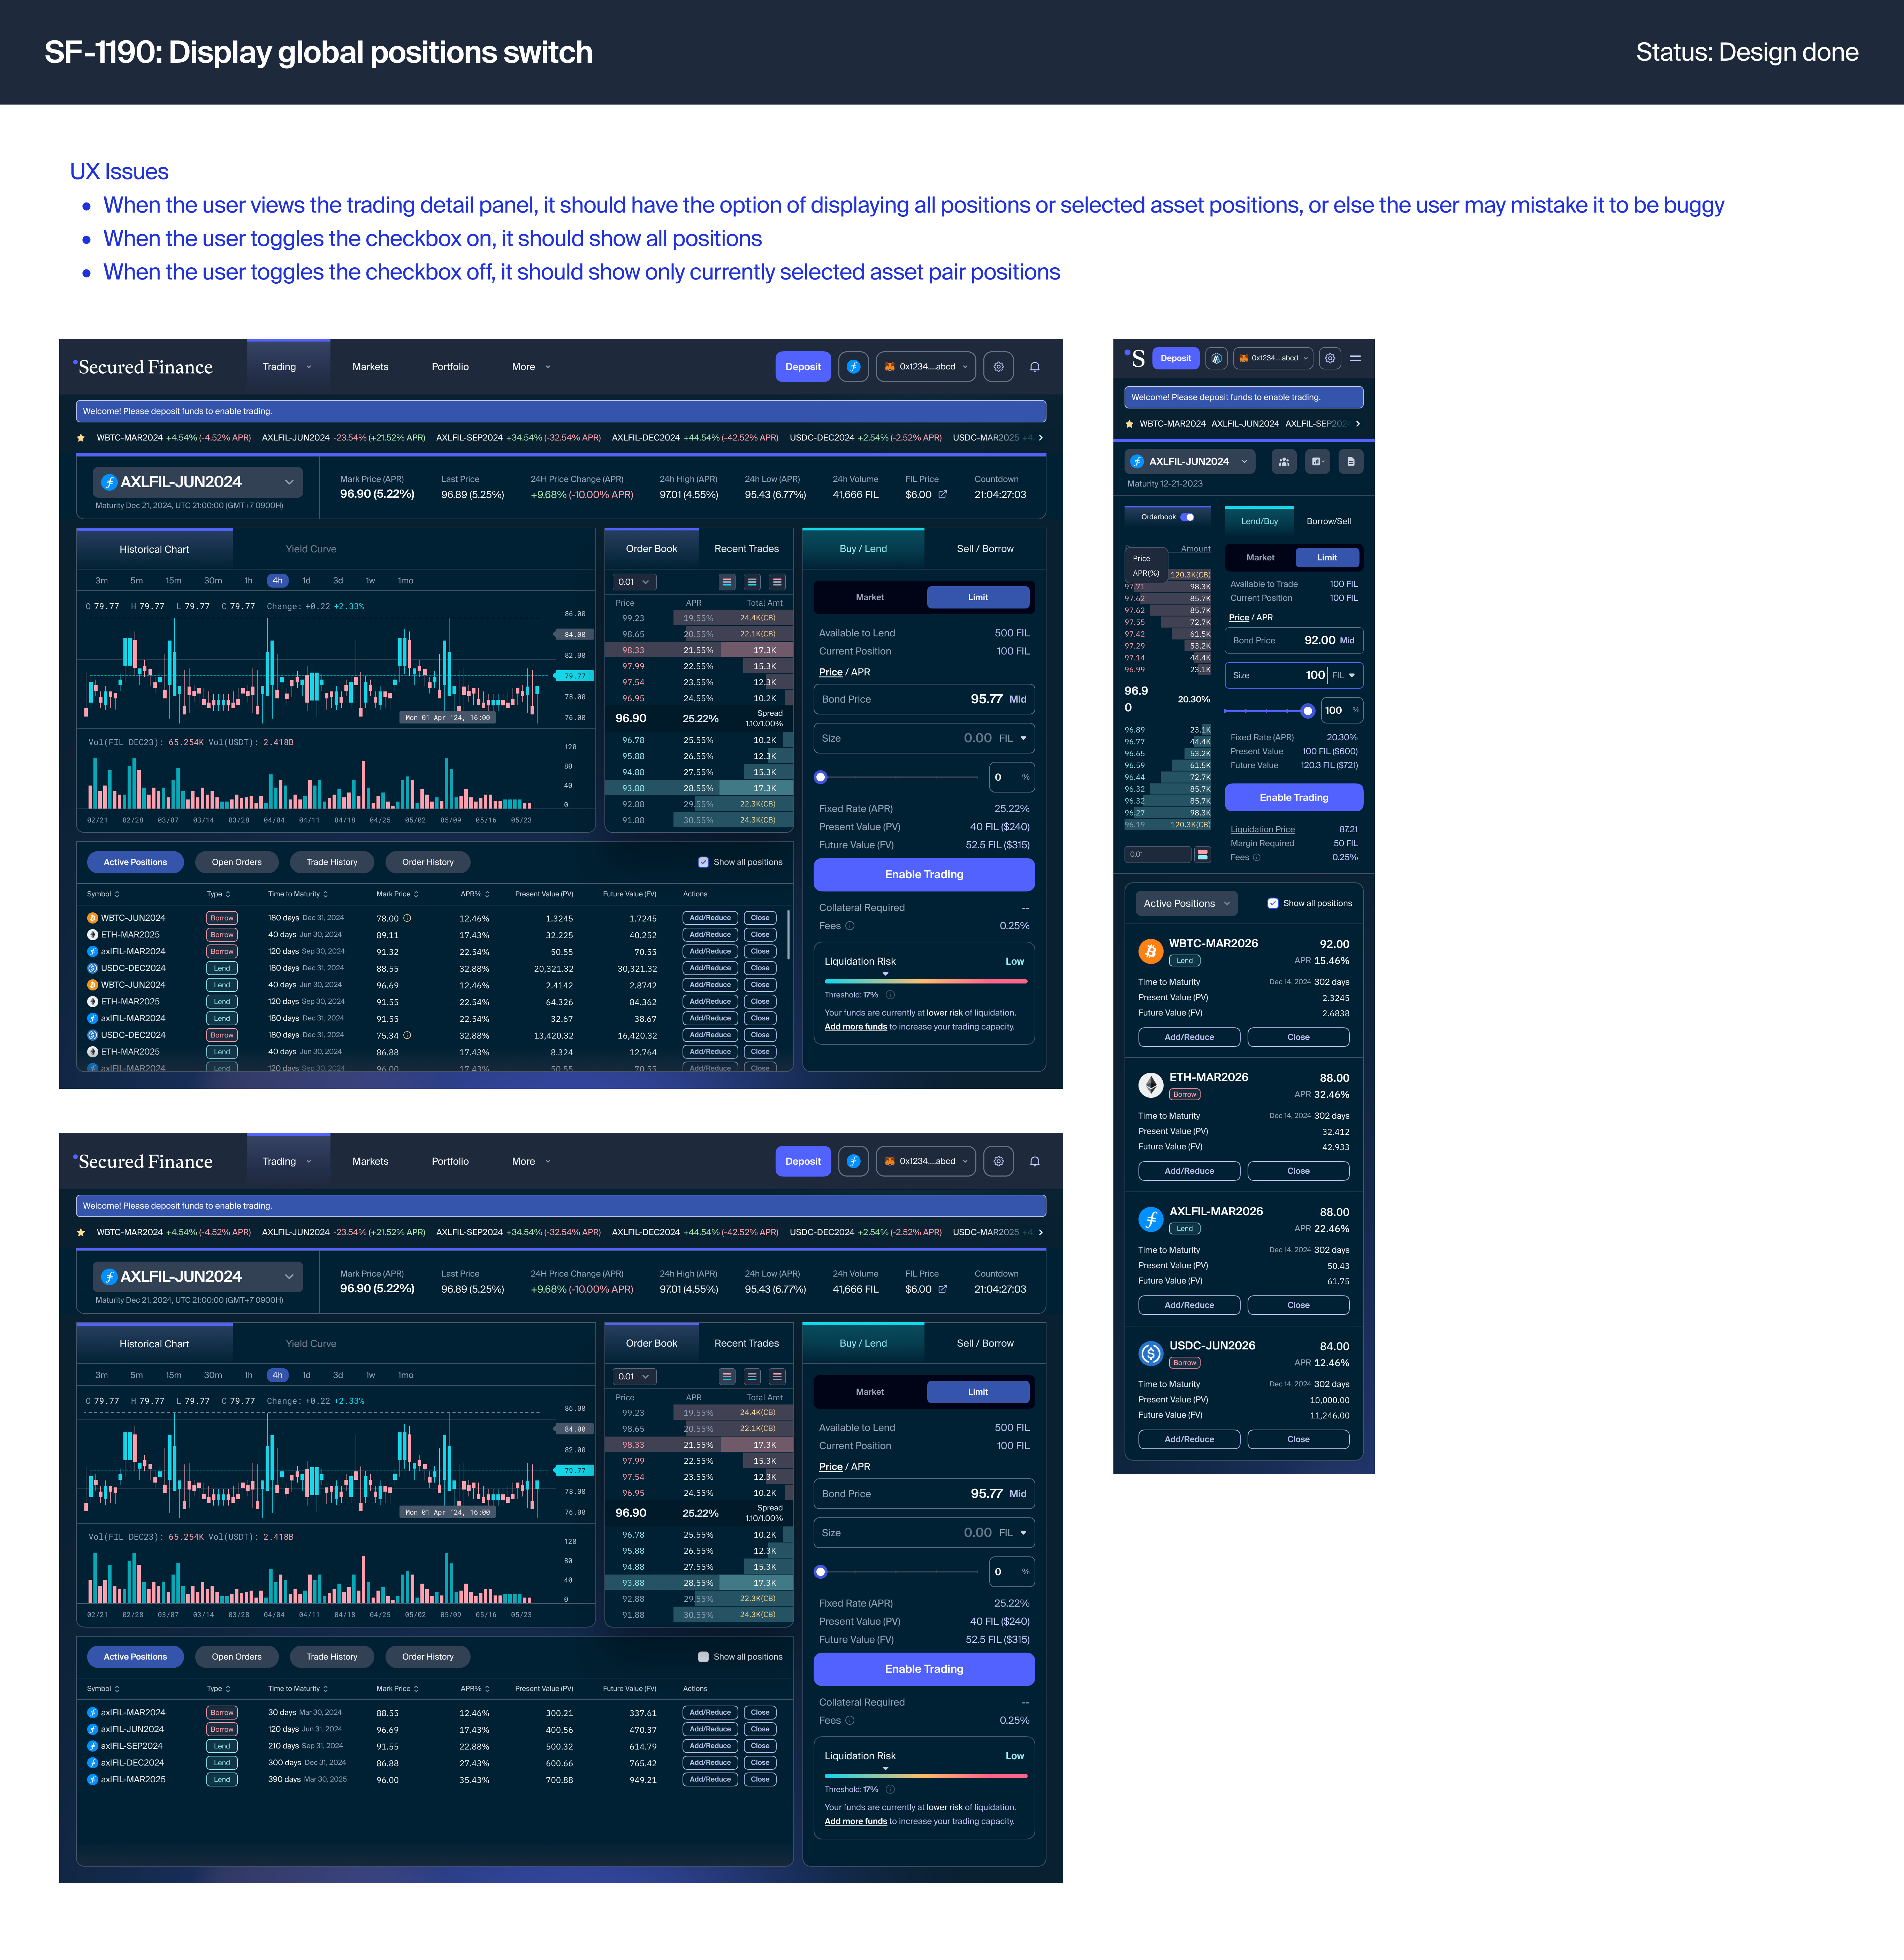The image size is (1904, 1960).
Task: Open settings gear in mobile mockup header
Action: (1330, 358)
